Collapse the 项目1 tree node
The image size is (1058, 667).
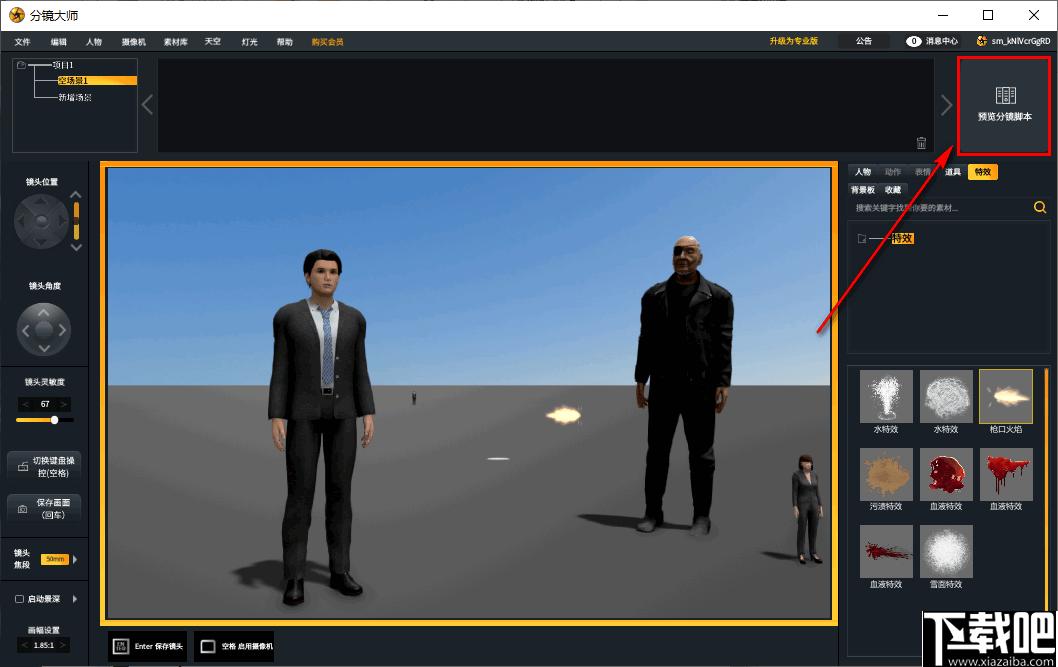click(21, 65)
